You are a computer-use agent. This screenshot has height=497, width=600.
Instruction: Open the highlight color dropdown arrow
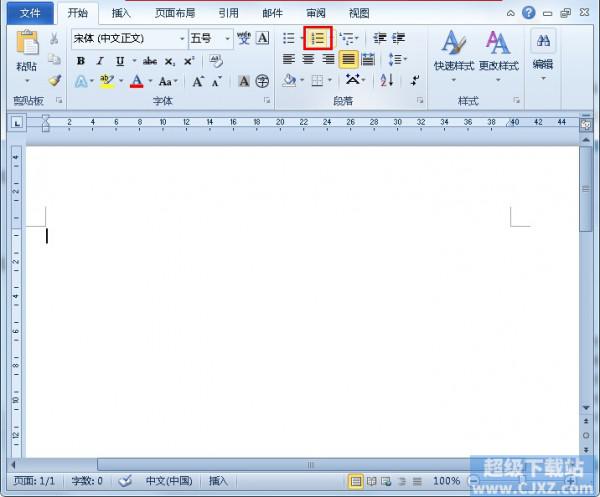click(121, 81)
